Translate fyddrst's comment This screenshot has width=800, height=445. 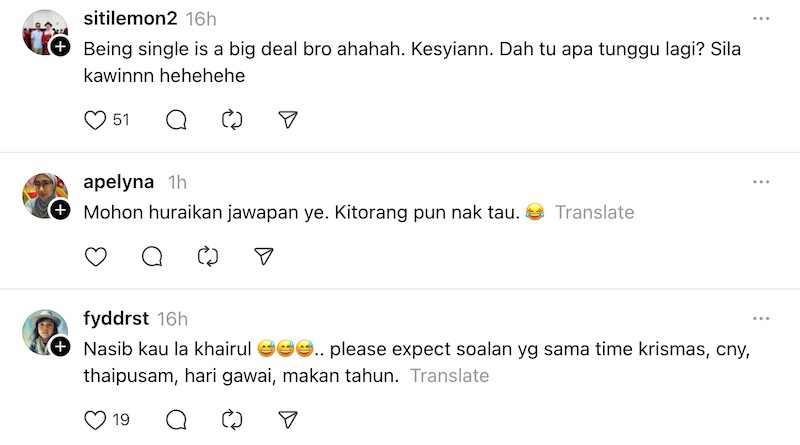coord(449,376)
